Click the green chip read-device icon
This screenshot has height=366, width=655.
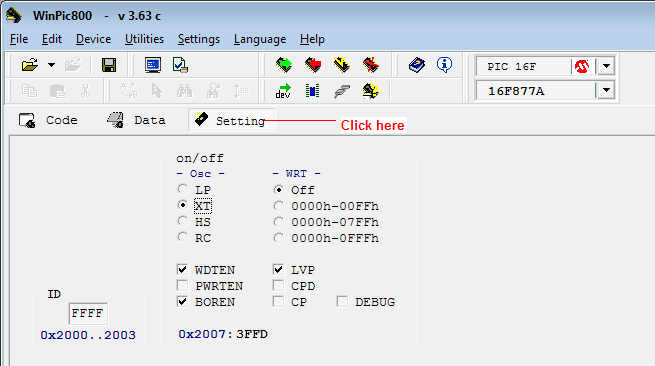click(284, 65)
